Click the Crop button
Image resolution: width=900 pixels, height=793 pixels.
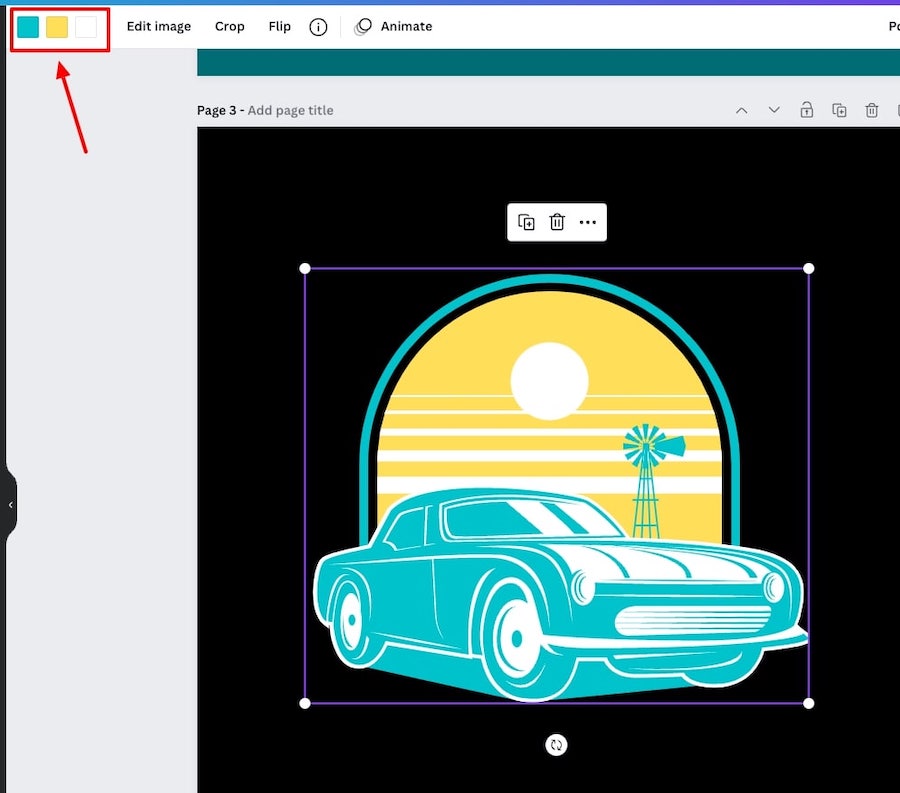[x=229, y=27]
